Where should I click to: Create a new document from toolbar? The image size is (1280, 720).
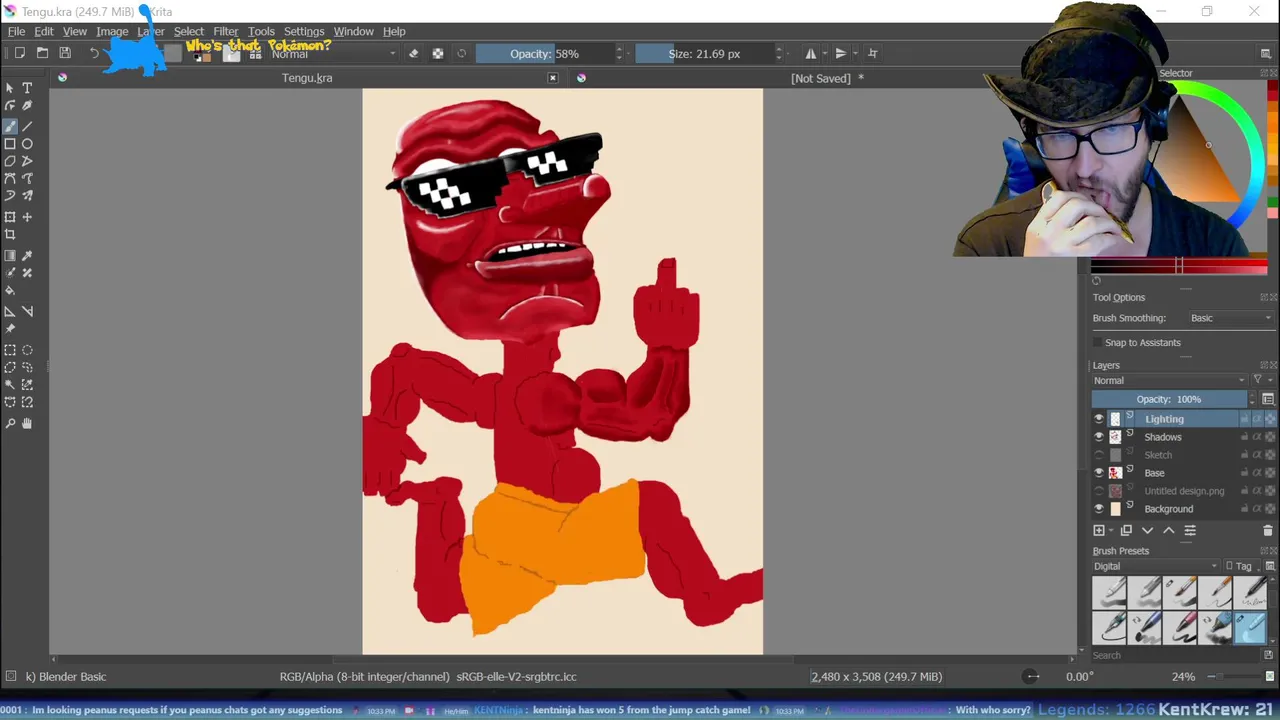(19, 53)
